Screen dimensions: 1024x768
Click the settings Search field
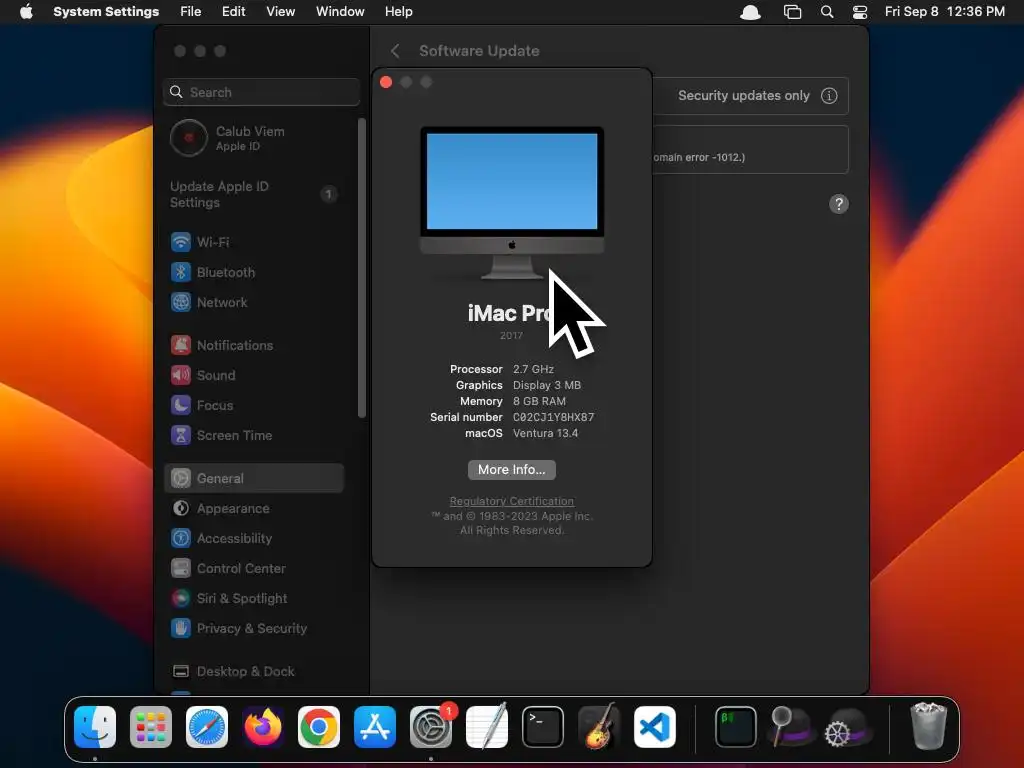point(261,92)
